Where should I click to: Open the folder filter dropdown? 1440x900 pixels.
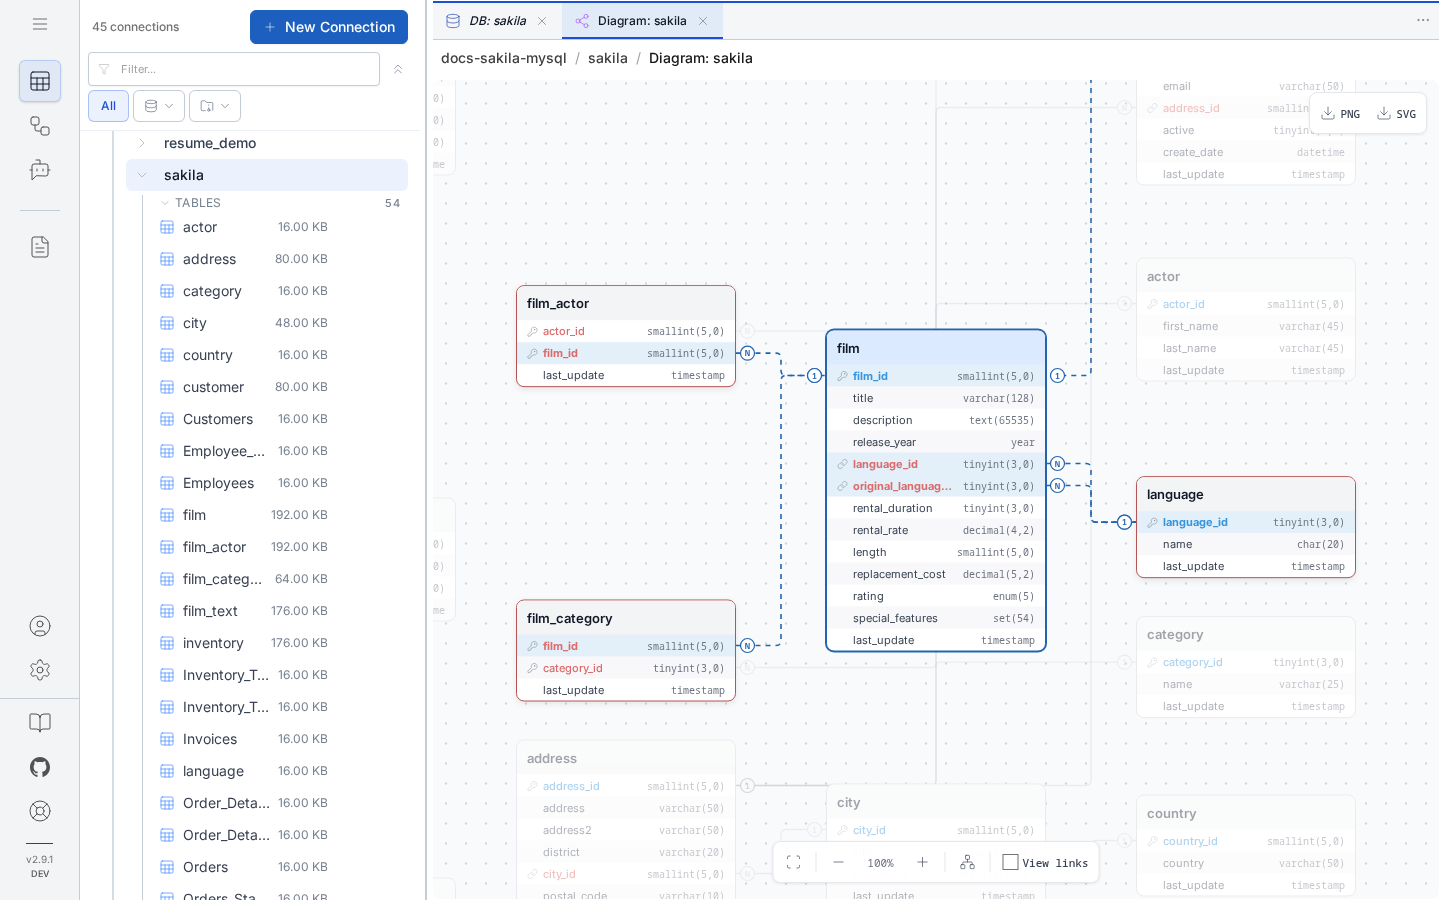click(x=215, y=106)
